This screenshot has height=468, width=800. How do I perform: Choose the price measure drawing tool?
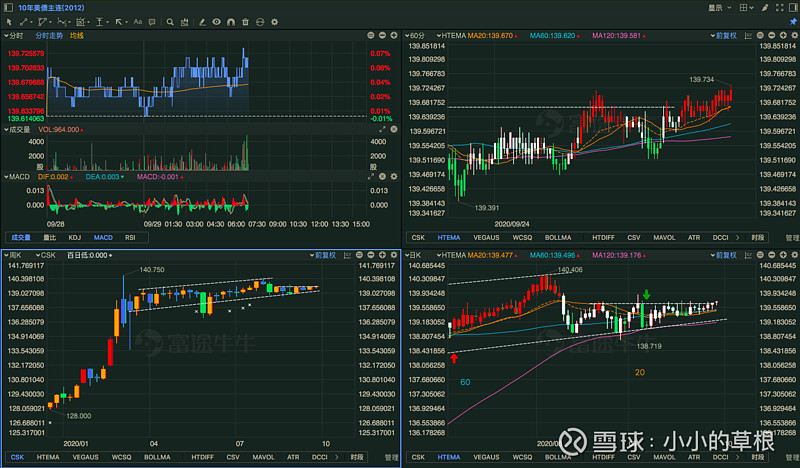tap(99, 22)
